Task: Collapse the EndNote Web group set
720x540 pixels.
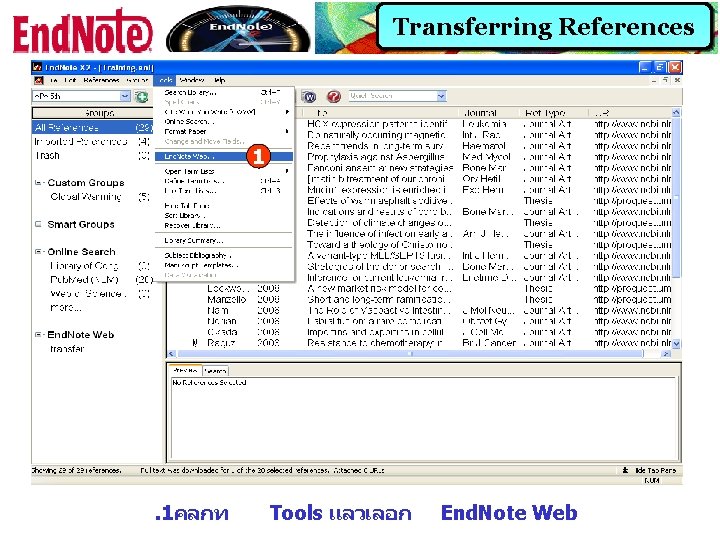Action: pyautogui.click(x=38, y=335)
